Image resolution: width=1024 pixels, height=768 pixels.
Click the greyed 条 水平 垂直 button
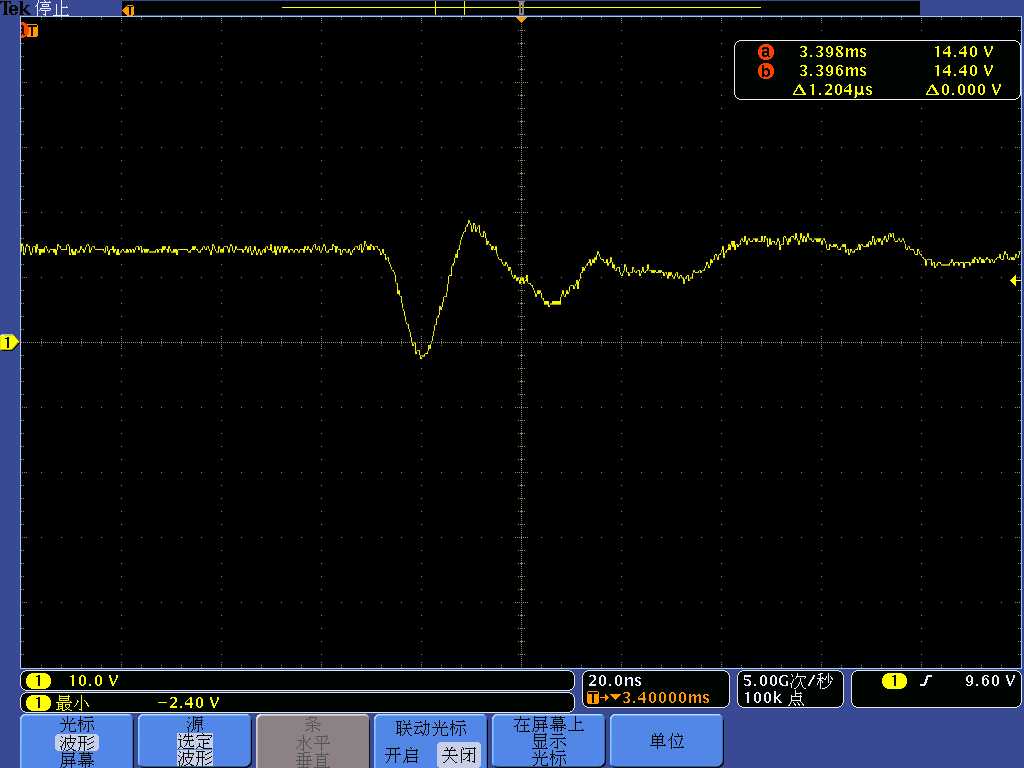(313, 741)
